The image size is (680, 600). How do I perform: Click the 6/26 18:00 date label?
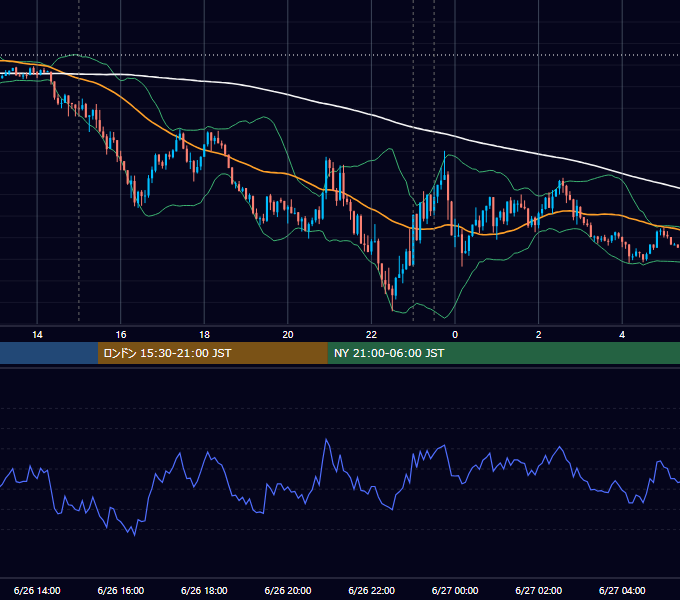tap(204, 590)
